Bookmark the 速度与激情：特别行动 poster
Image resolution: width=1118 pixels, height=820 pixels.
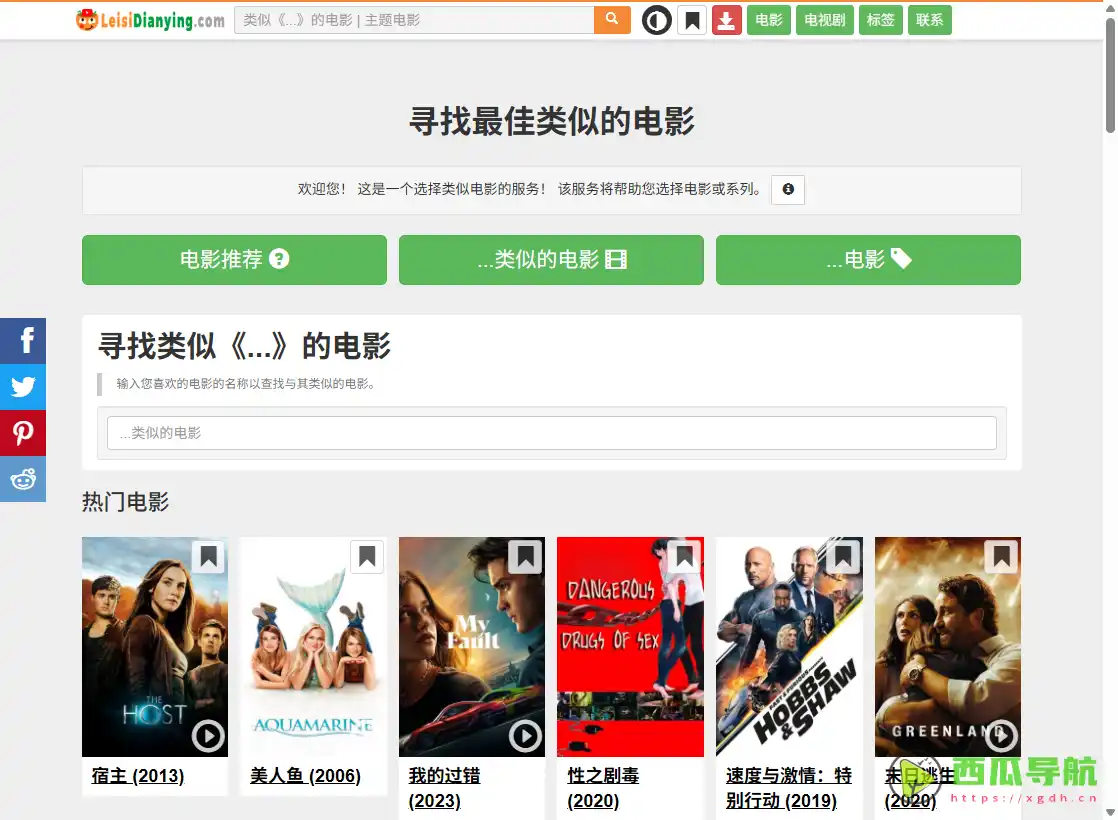pyautogui.click(x=842, y=557)
